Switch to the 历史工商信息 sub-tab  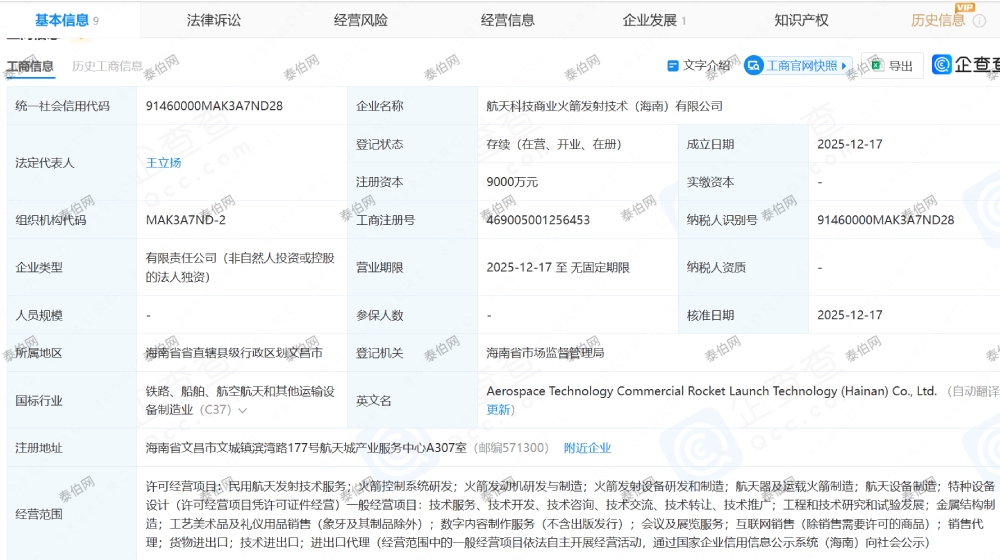107,67
